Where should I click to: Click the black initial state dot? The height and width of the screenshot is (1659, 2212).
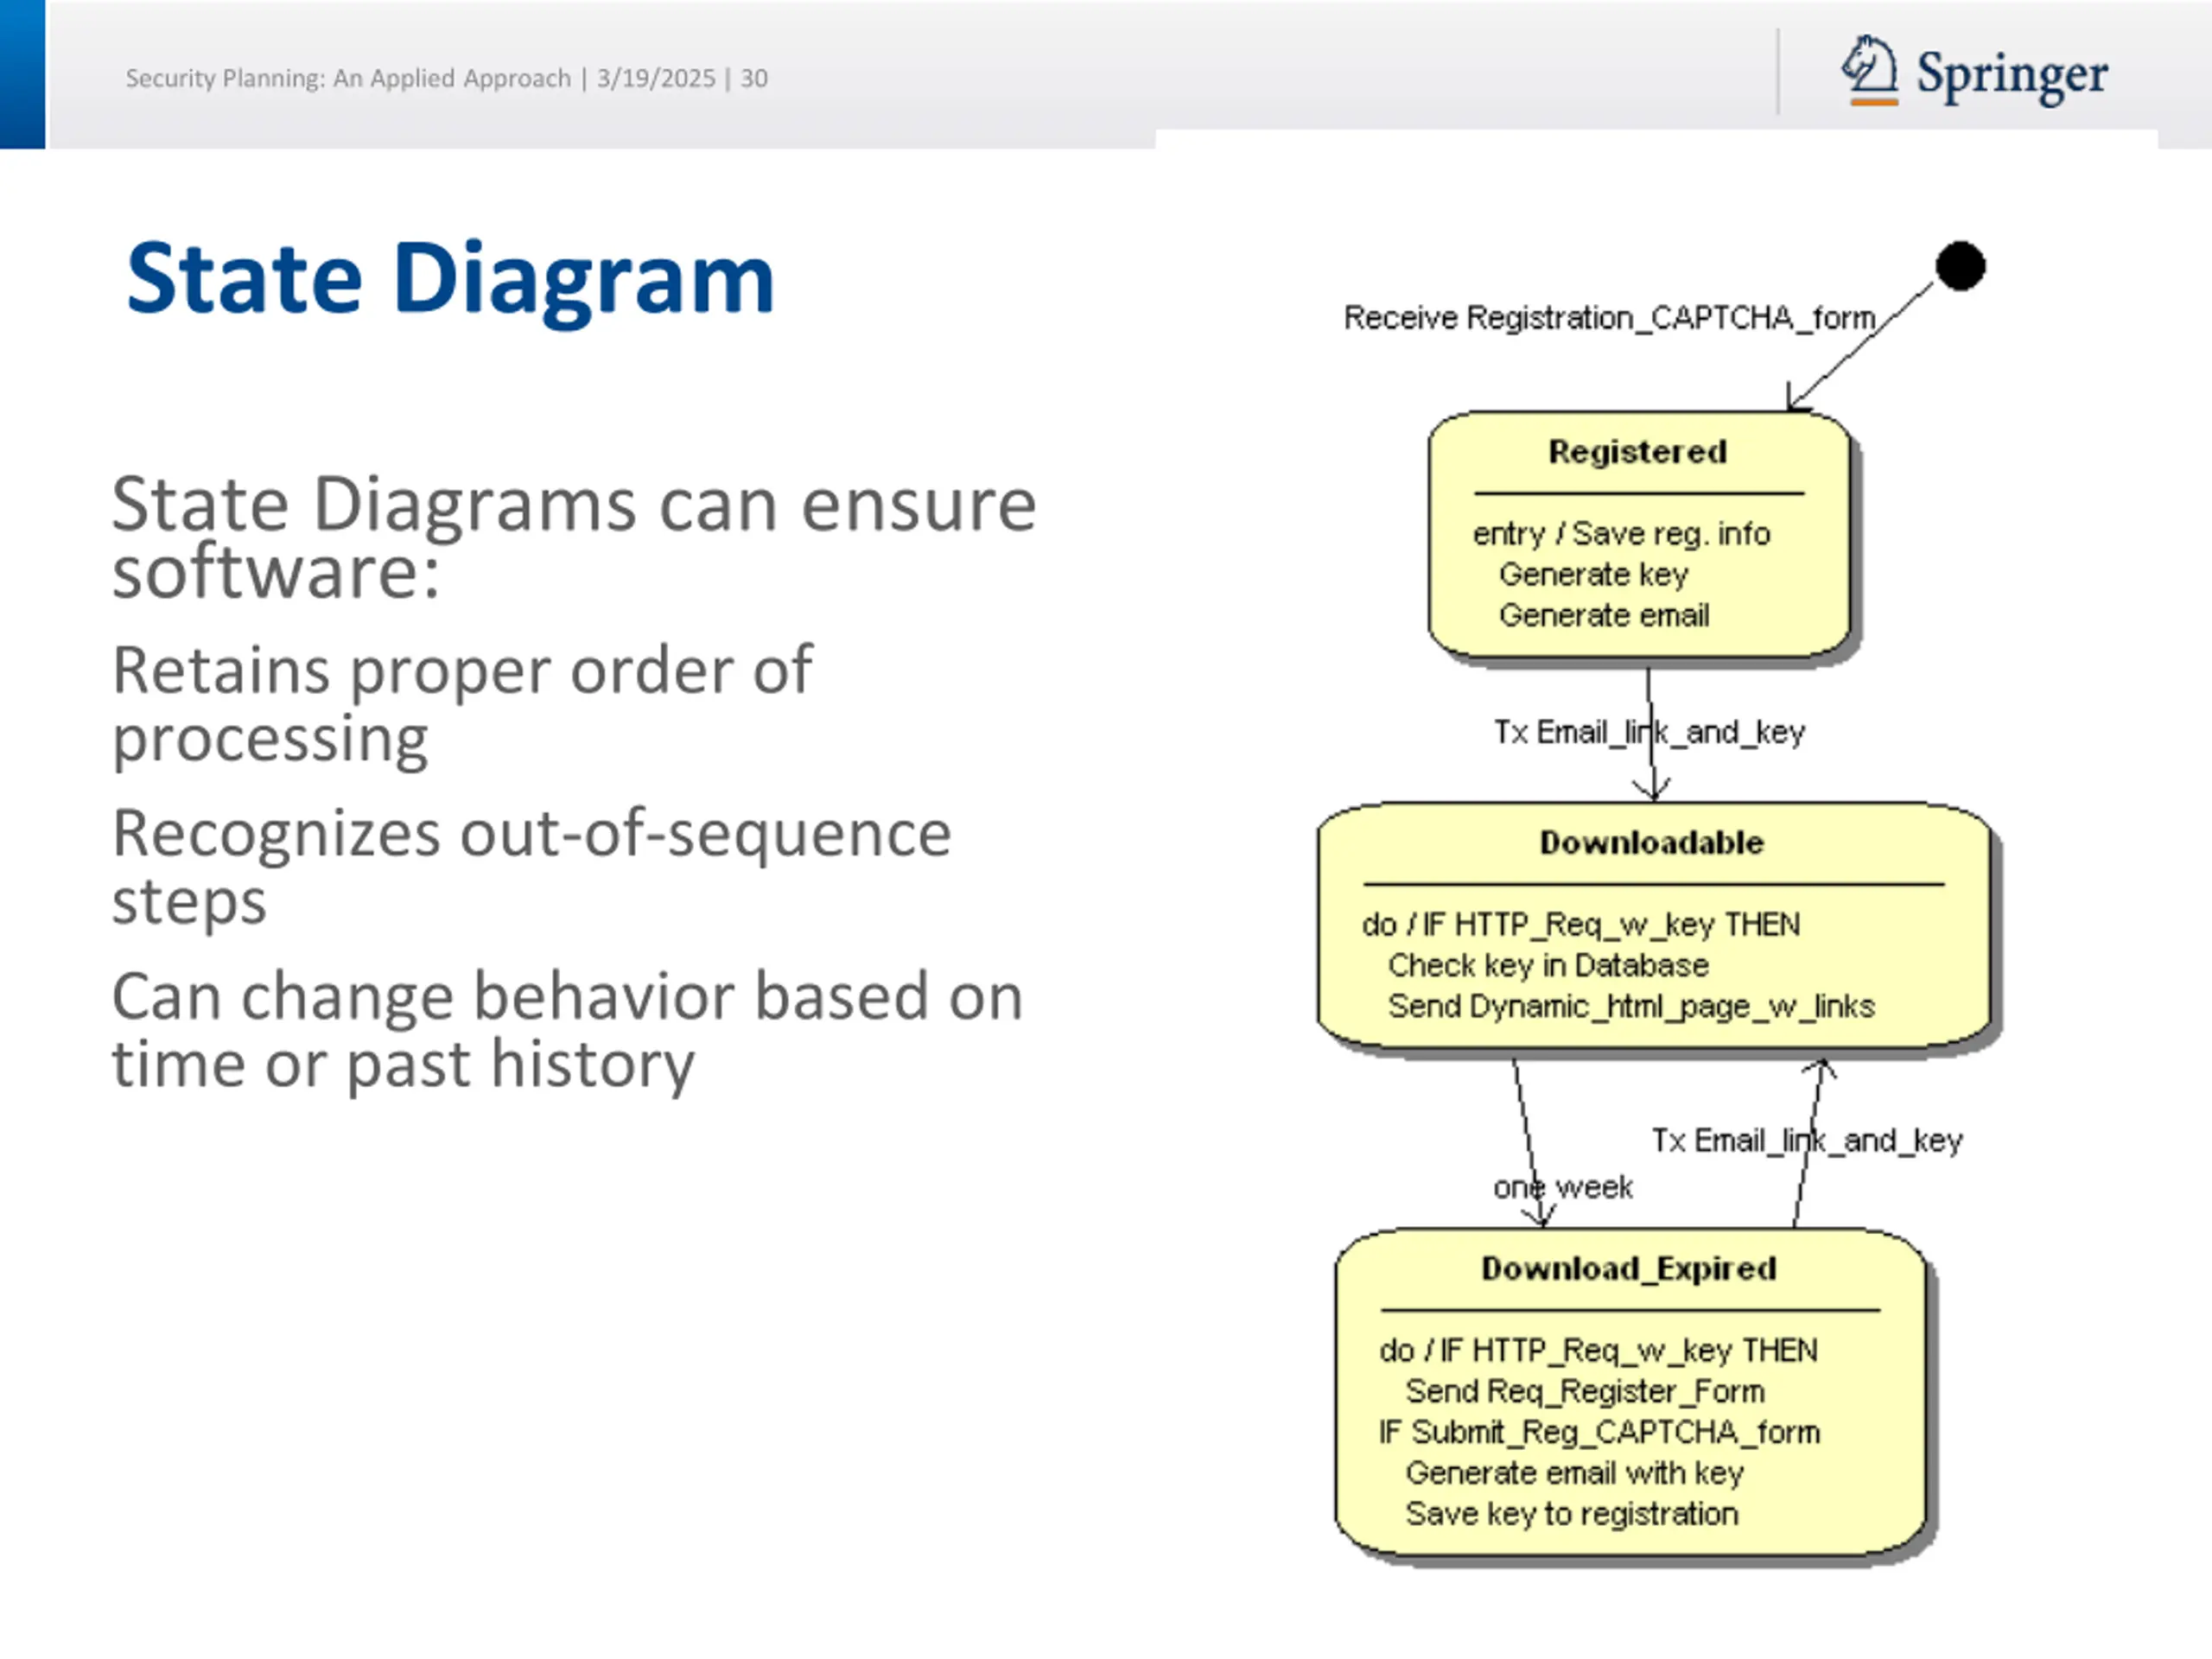(1960, 266)
